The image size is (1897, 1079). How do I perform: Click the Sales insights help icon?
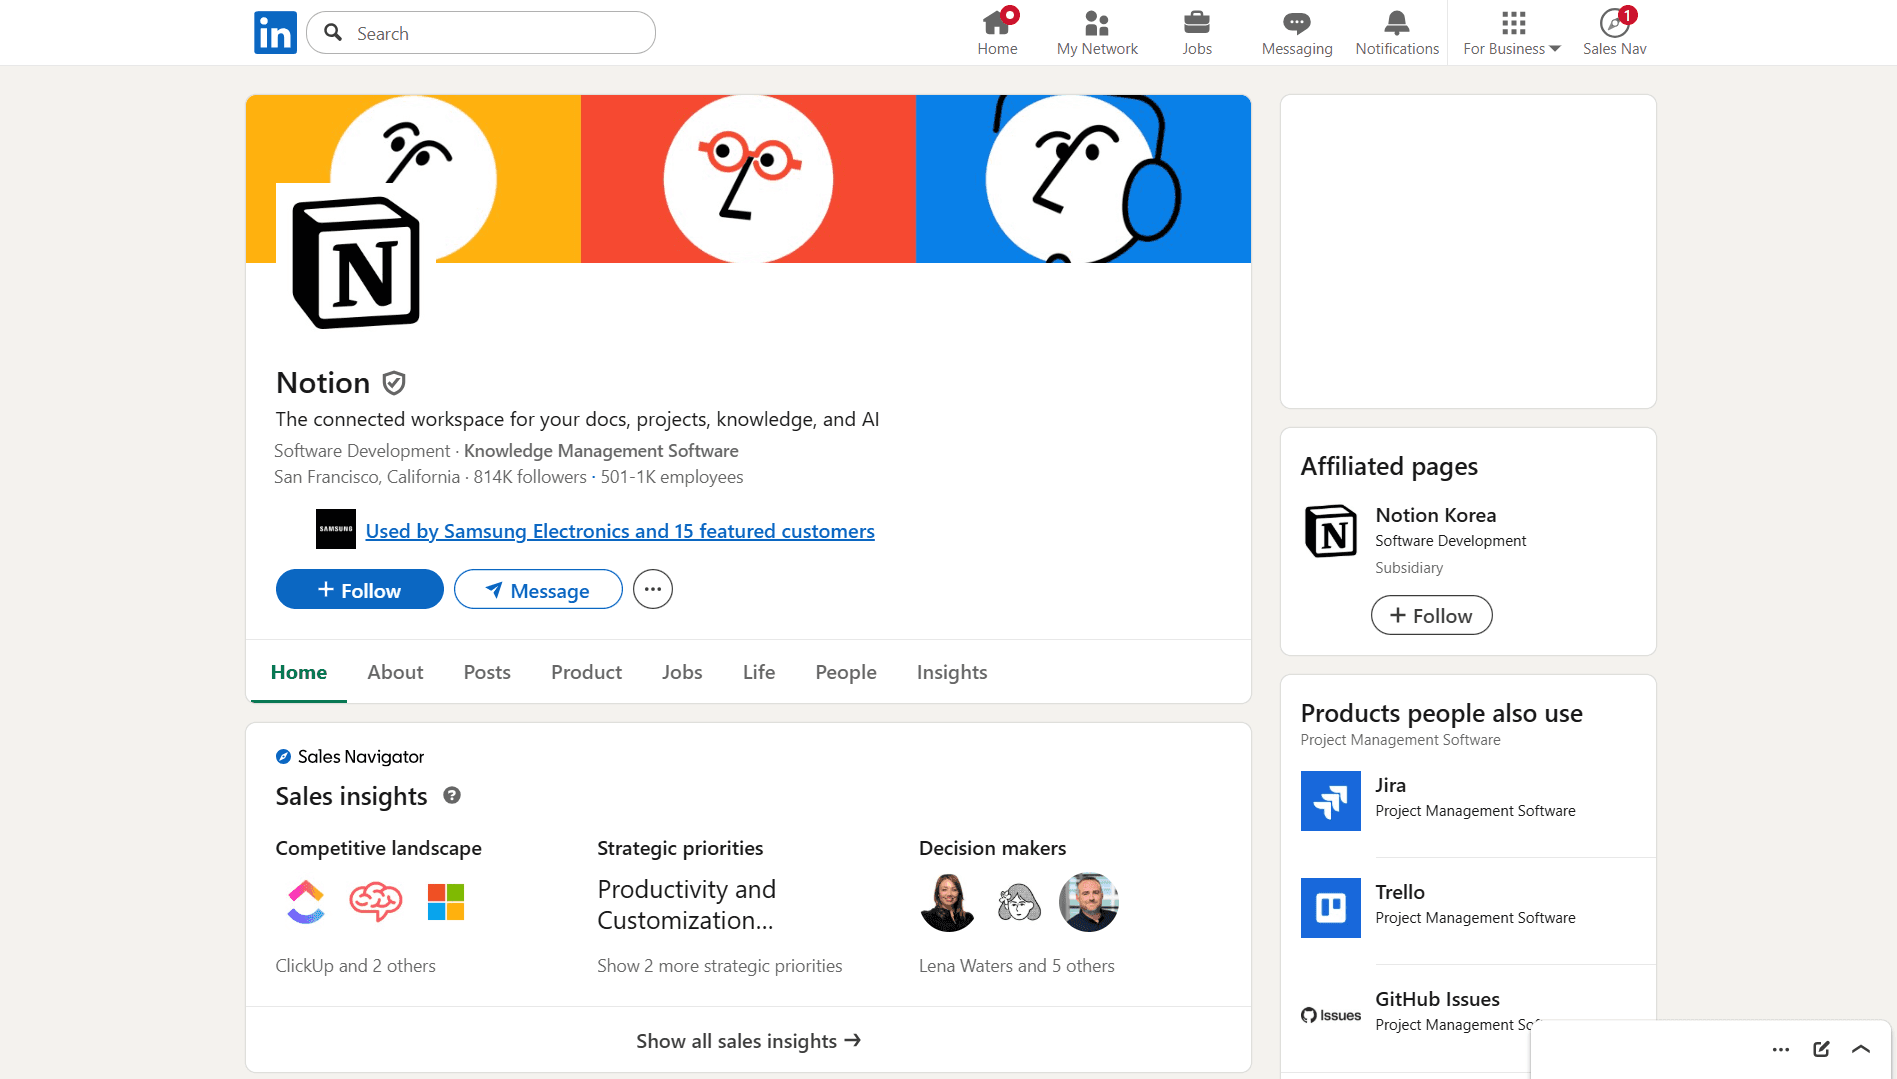click(x=452, y=796)
